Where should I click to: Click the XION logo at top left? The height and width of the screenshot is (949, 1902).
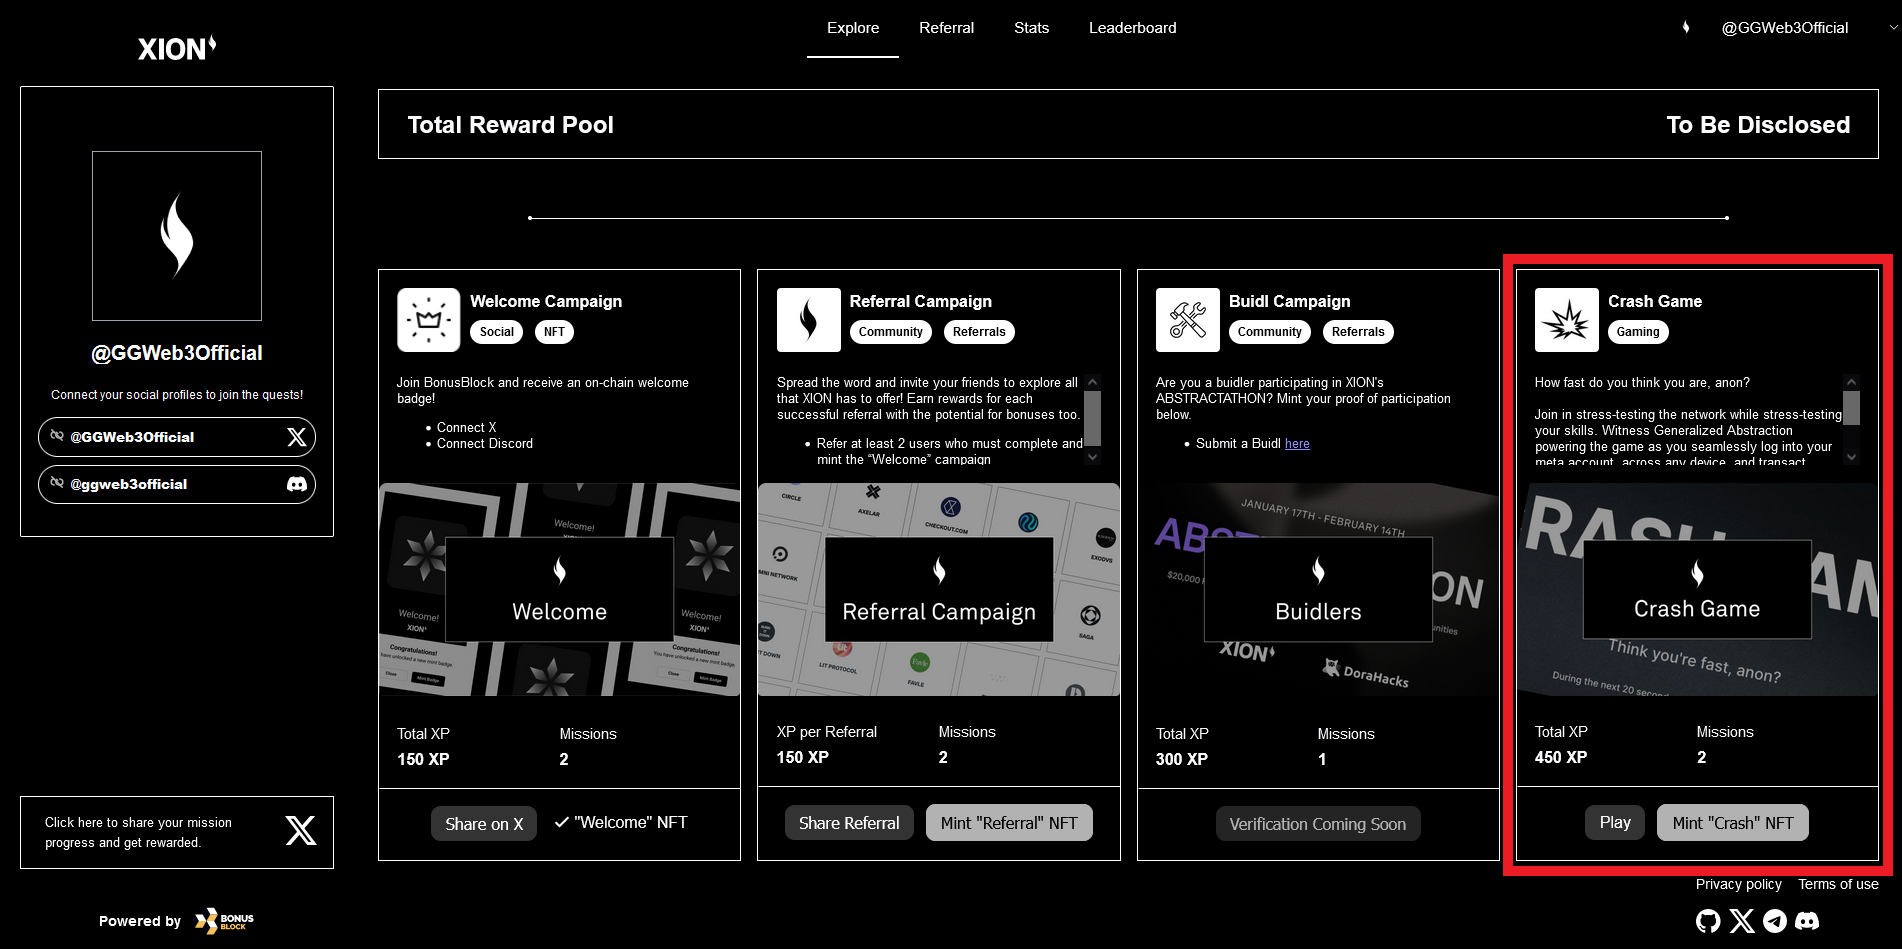pos(177,48)
